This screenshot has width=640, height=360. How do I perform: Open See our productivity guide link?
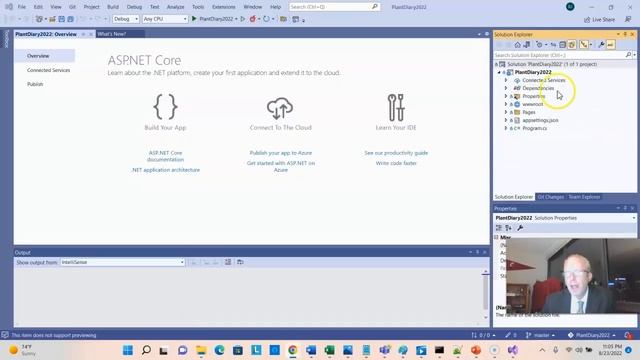click(x=396, y=153)
